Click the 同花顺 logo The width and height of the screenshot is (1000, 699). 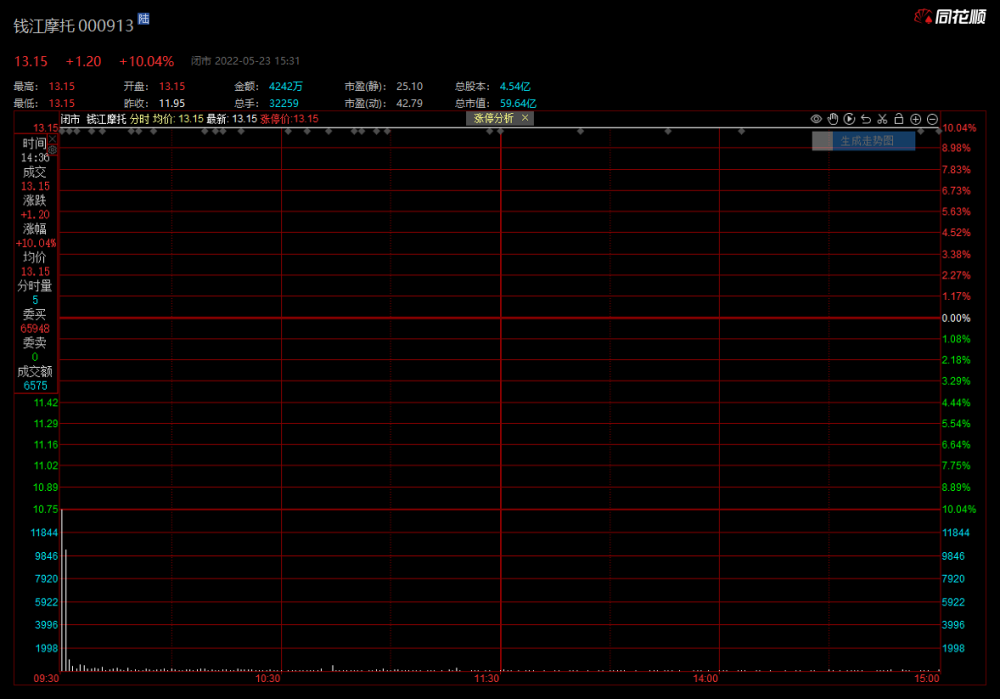(x=950, y=17)
